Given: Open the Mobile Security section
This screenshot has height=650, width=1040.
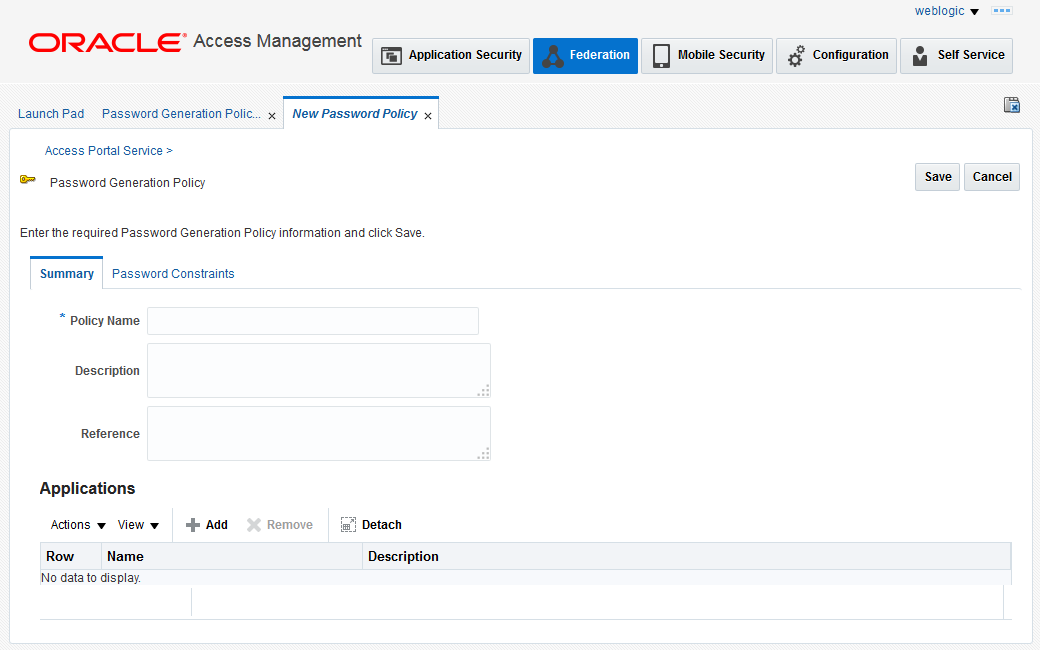Looking at the screenshot, I should (x=707, y=56).
